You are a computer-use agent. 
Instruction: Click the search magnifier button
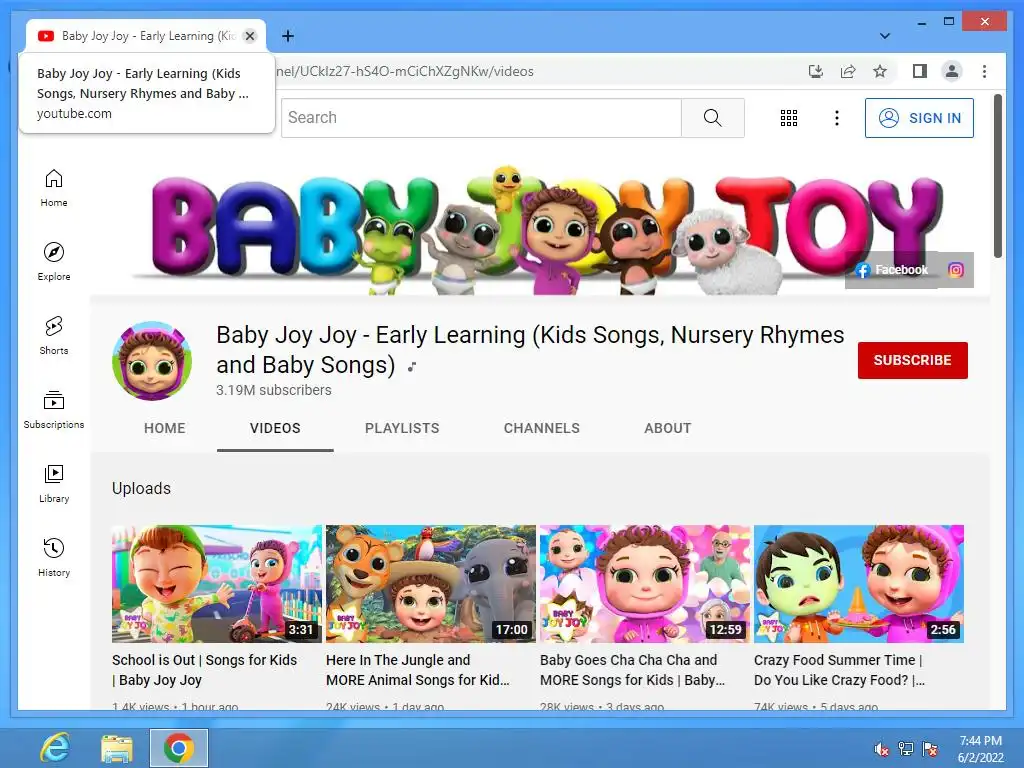[712, 118]
